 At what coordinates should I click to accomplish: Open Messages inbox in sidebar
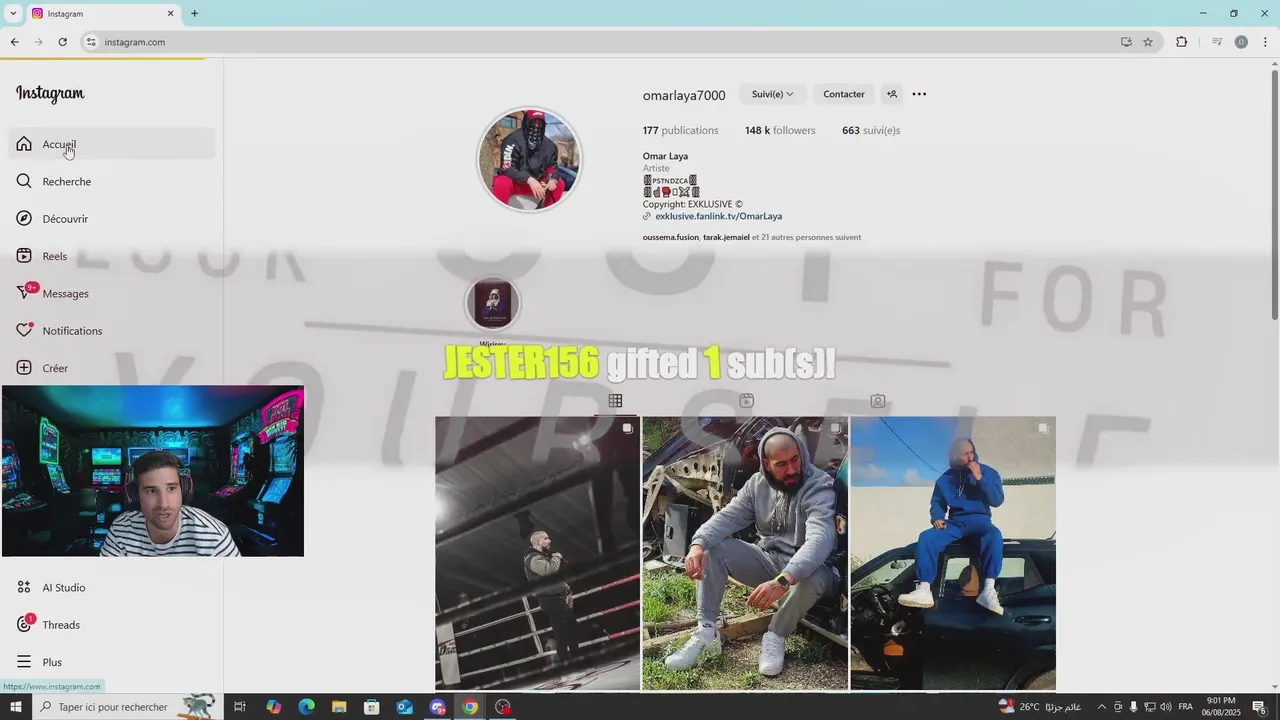click(112, 293)
